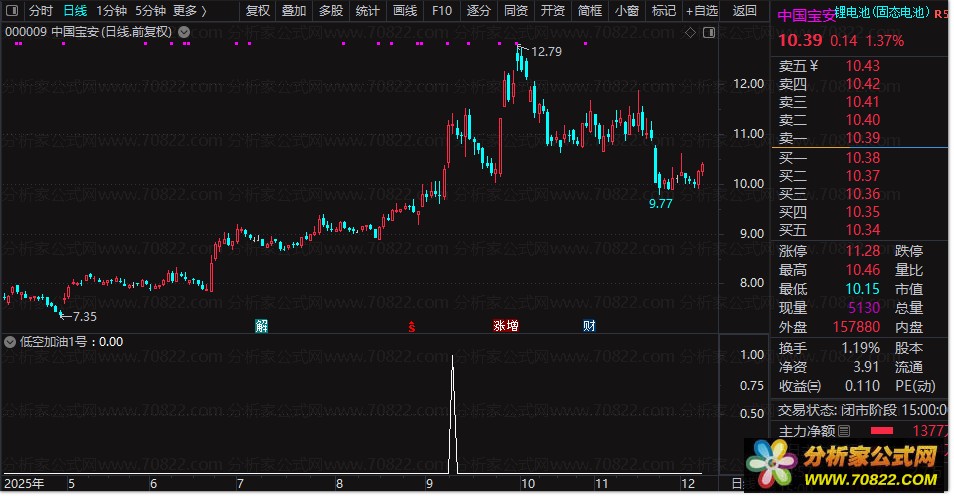
Task: Open the 多股 multi-stock view
Action: pos(331,10)
